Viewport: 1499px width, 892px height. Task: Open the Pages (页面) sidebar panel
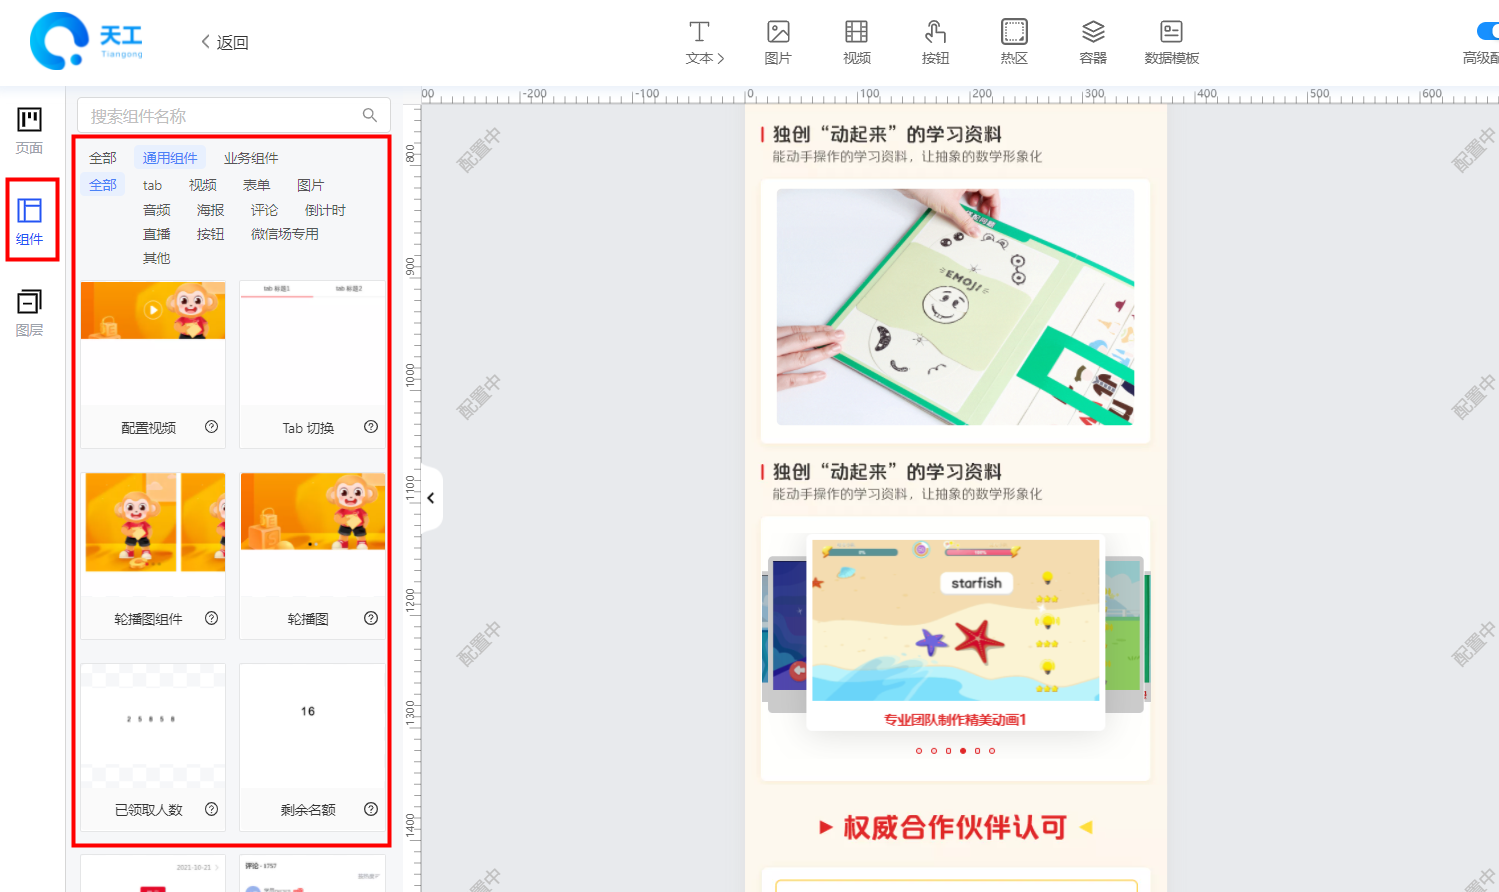[x=30, y=130]
